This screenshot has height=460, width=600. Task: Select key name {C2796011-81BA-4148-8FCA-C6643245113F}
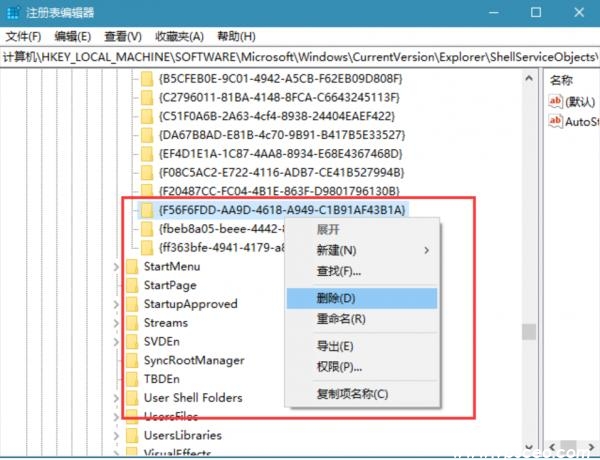tap(279, 98)
